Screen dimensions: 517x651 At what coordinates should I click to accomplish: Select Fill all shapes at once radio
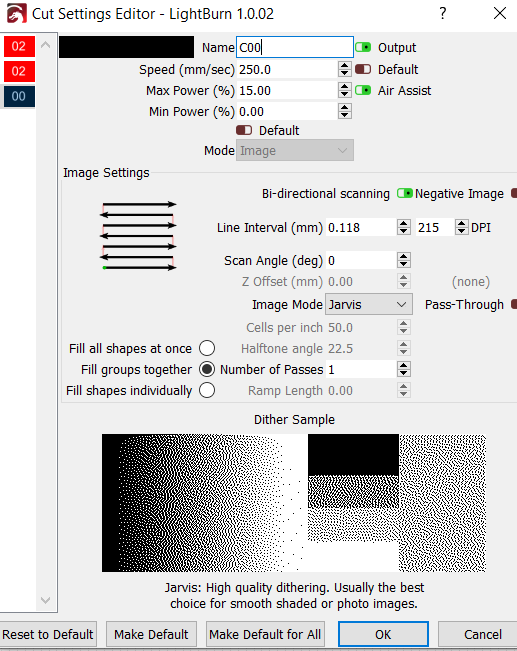click(207, 348)
